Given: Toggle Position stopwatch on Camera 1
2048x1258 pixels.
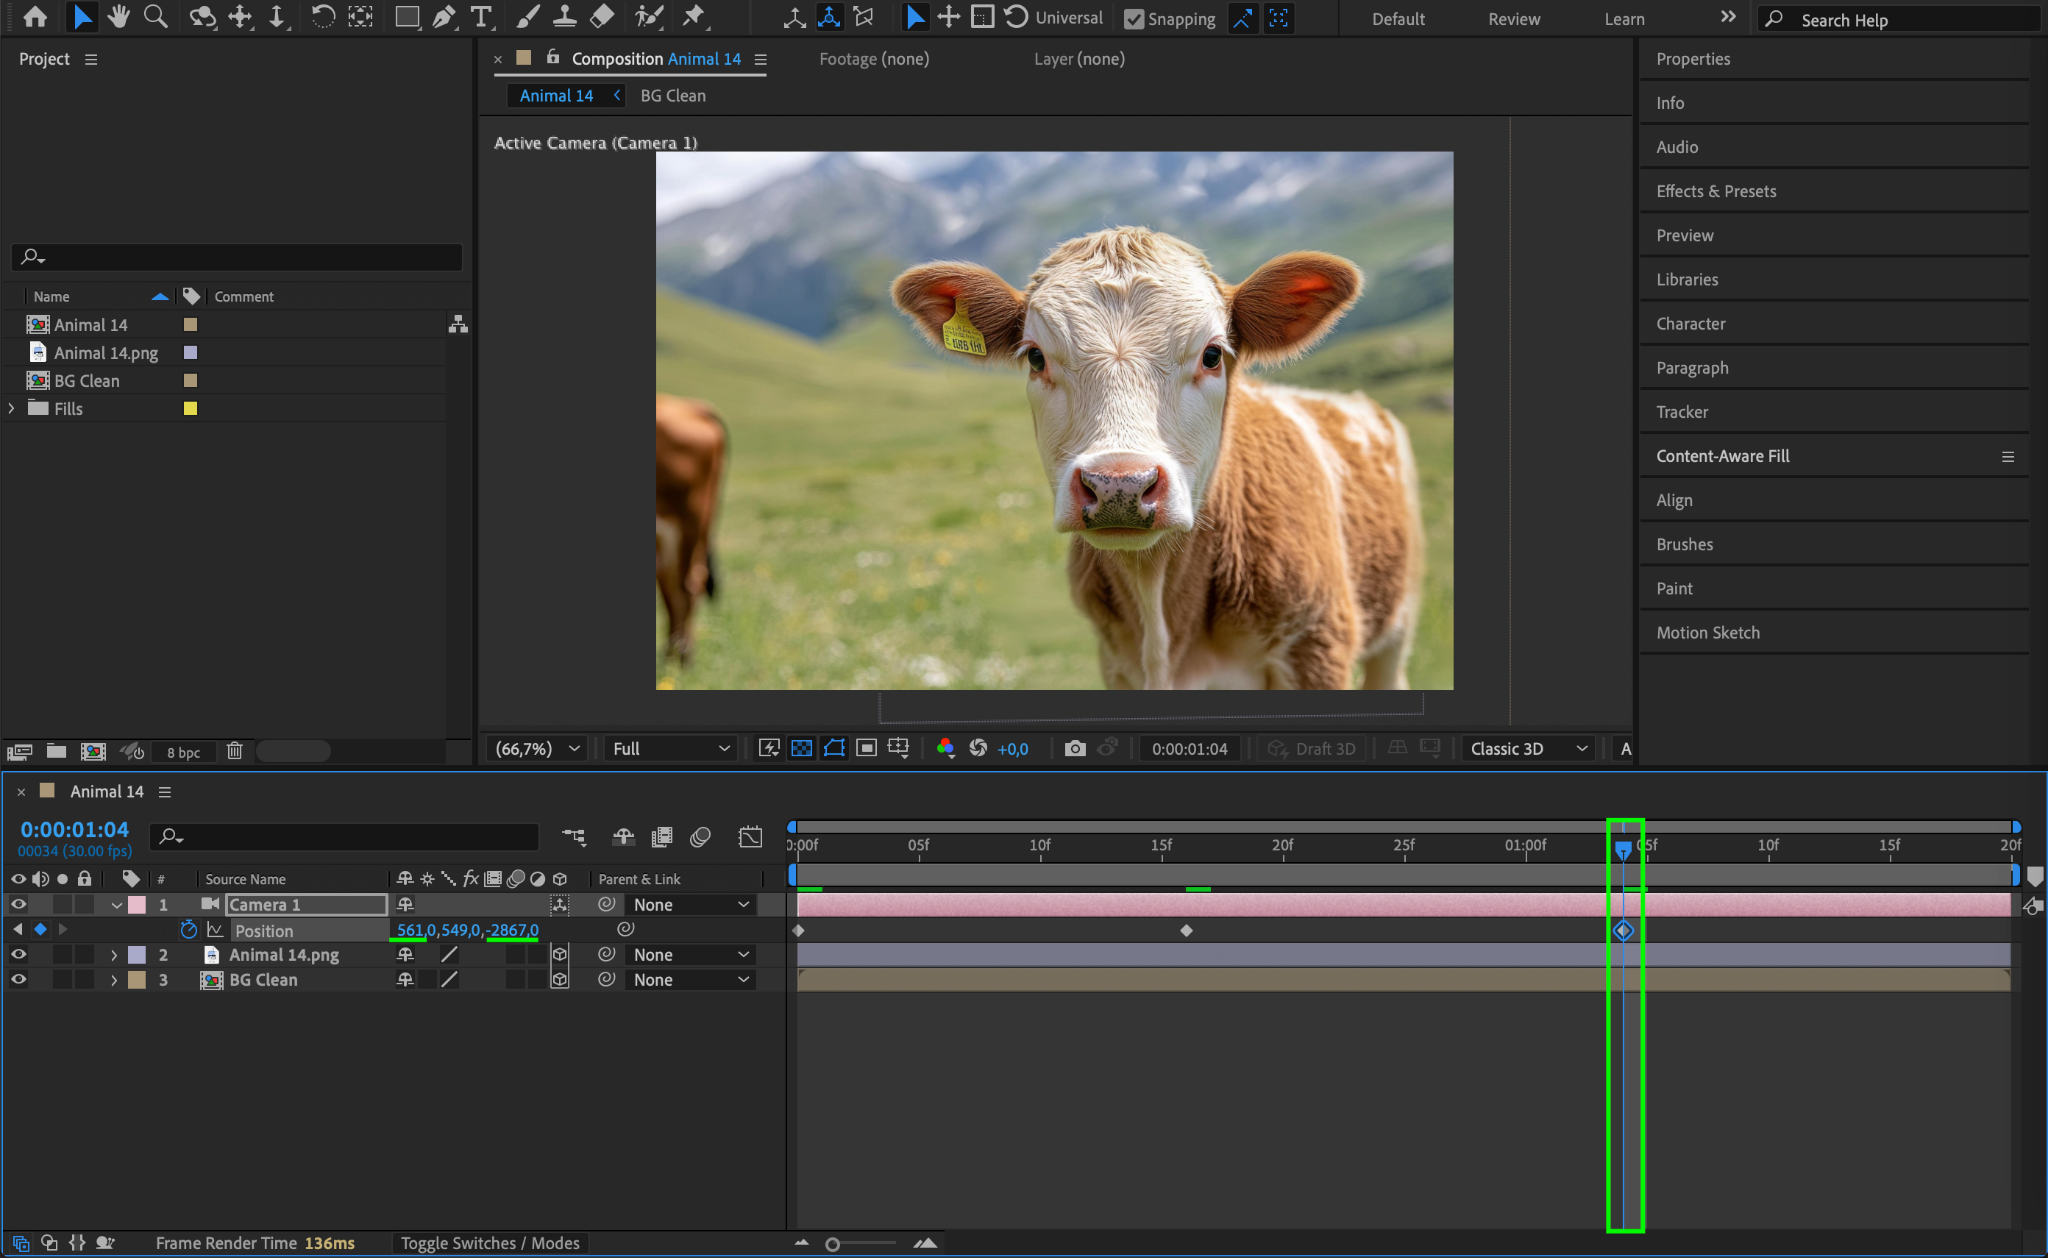Looking at the screenshot, I should click(x=188, y=930).
